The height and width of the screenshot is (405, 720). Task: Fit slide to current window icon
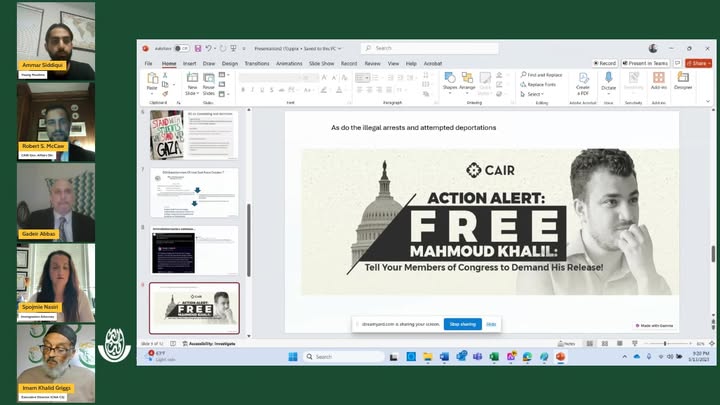click(712, 343)
